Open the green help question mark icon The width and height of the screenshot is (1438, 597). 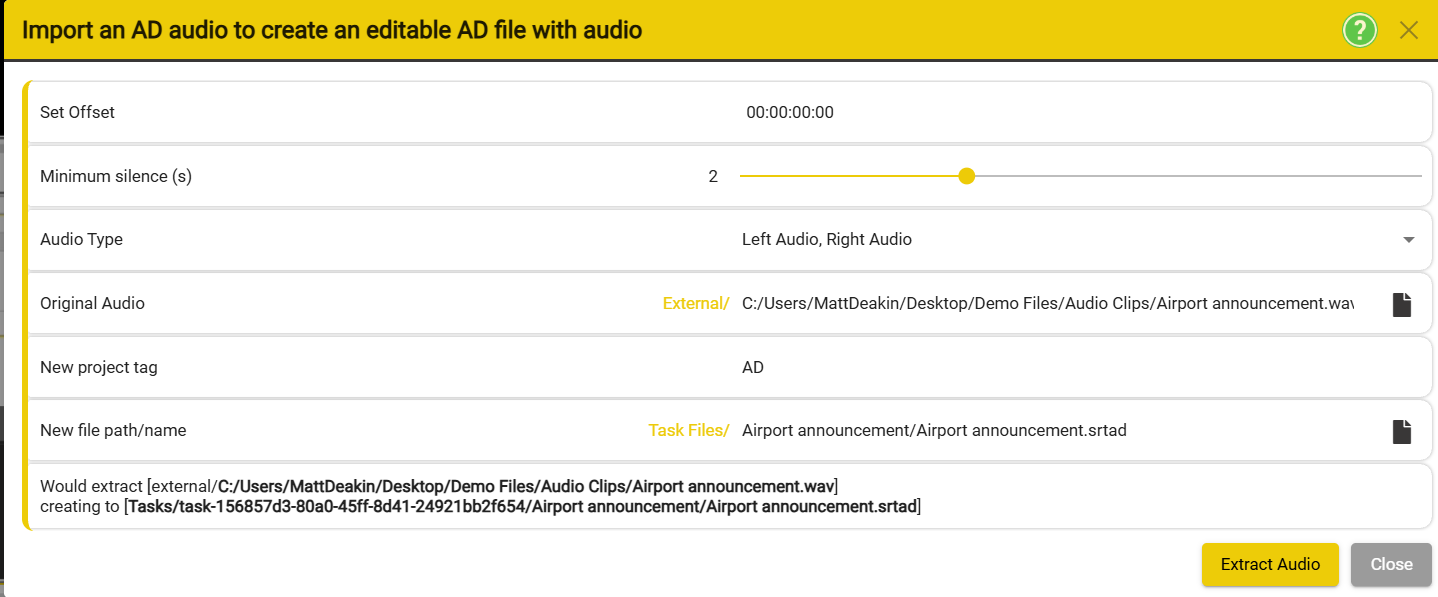pyautogui.click(x=1359, y=30)
